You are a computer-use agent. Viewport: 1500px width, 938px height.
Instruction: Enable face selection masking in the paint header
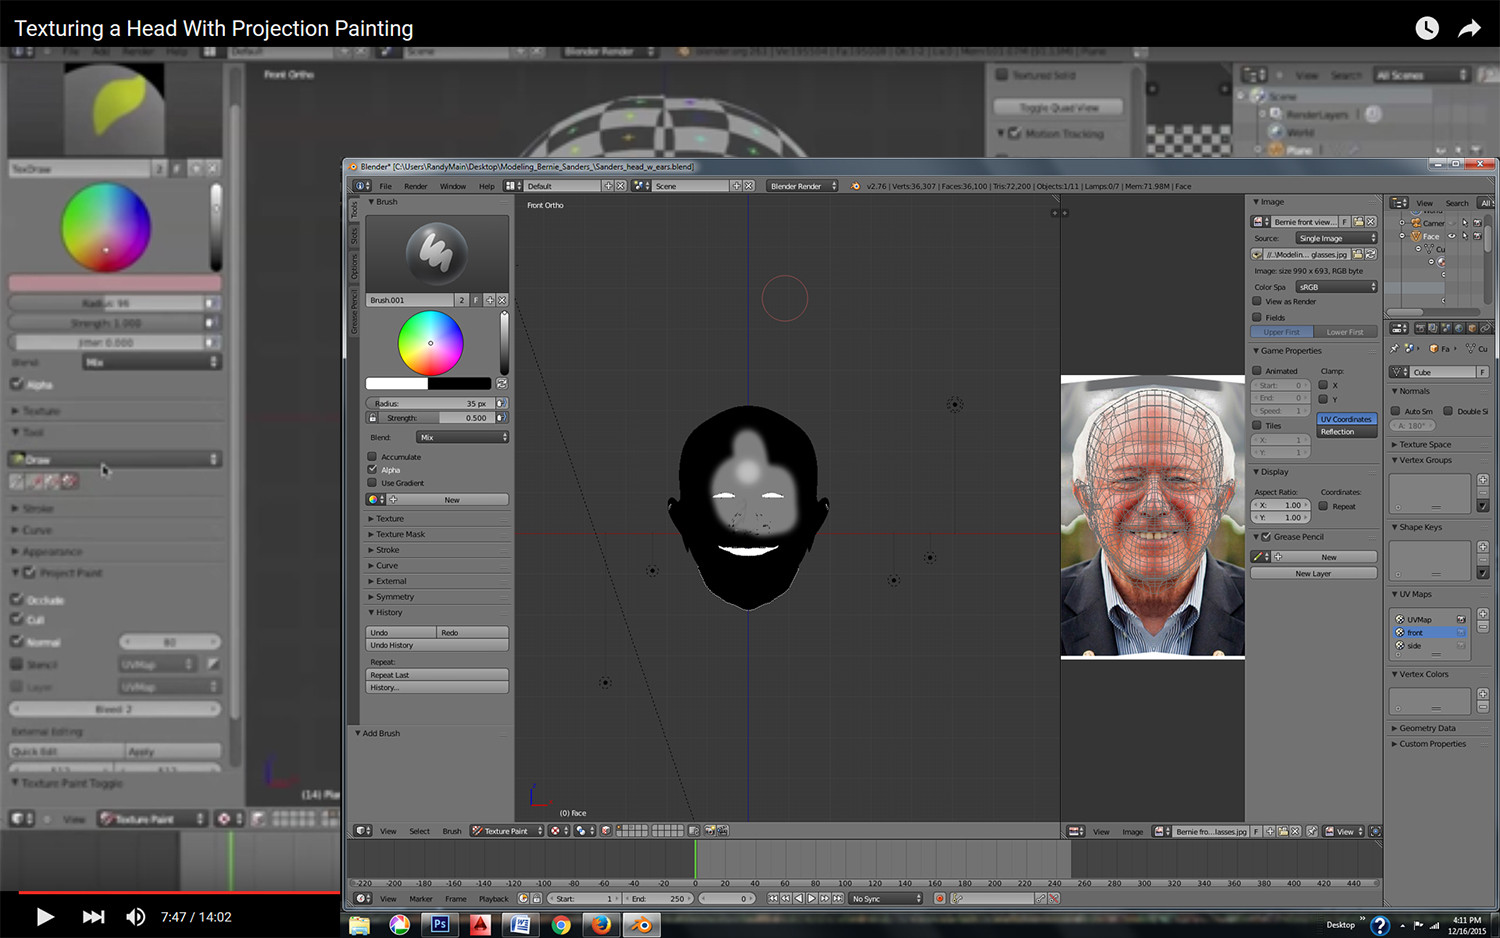coord(604,830)
